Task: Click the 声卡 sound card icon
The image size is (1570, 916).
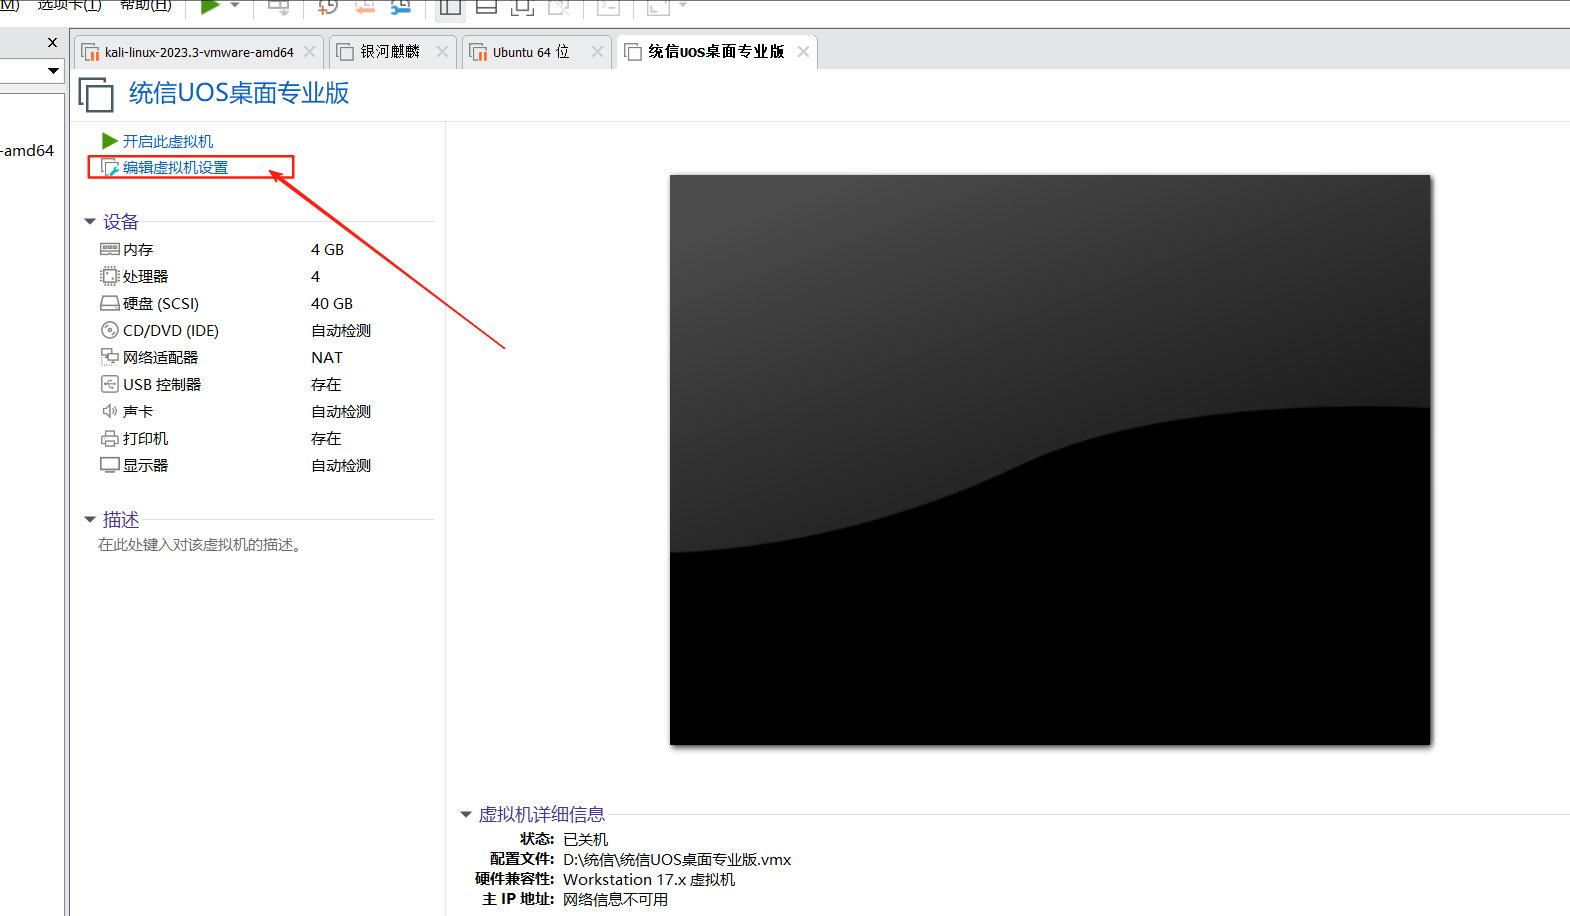Action: point(110,411)
